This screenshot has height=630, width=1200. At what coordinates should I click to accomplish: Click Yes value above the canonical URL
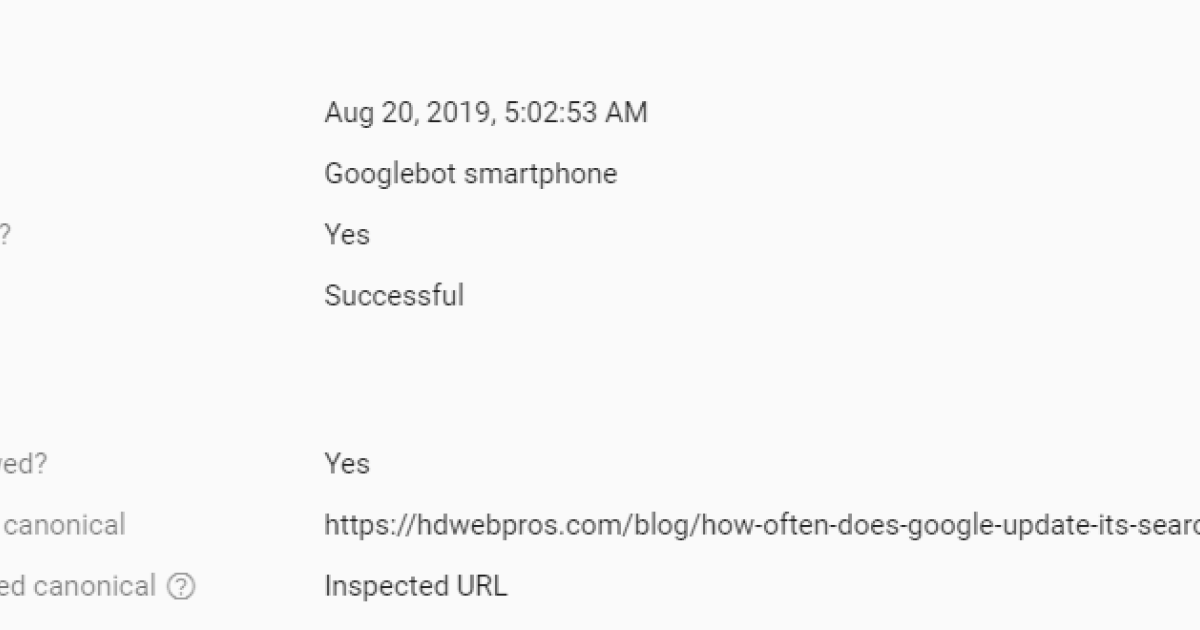pyautogui.click(x=347, y=464)
